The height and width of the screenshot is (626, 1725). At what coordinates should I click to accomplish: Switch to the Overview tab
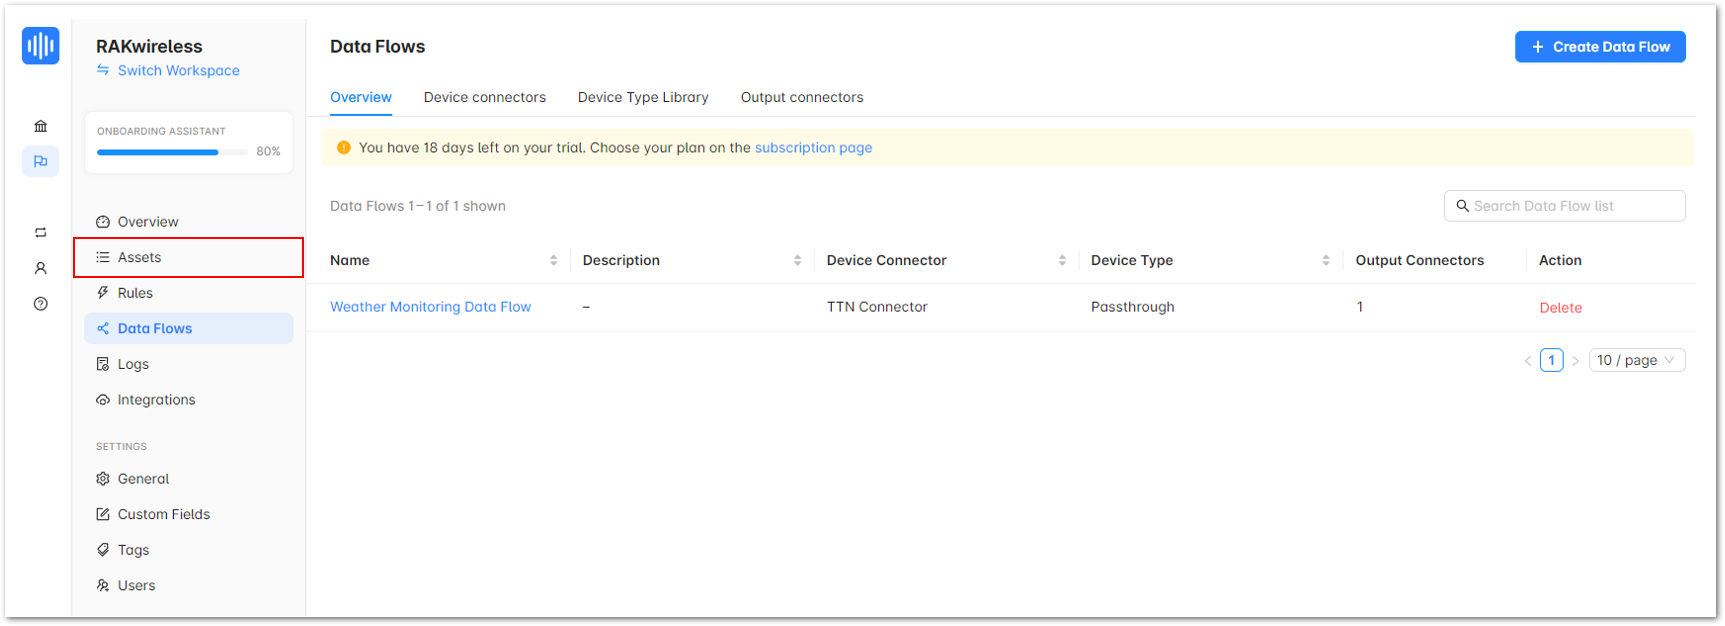[x=361, y=97]
